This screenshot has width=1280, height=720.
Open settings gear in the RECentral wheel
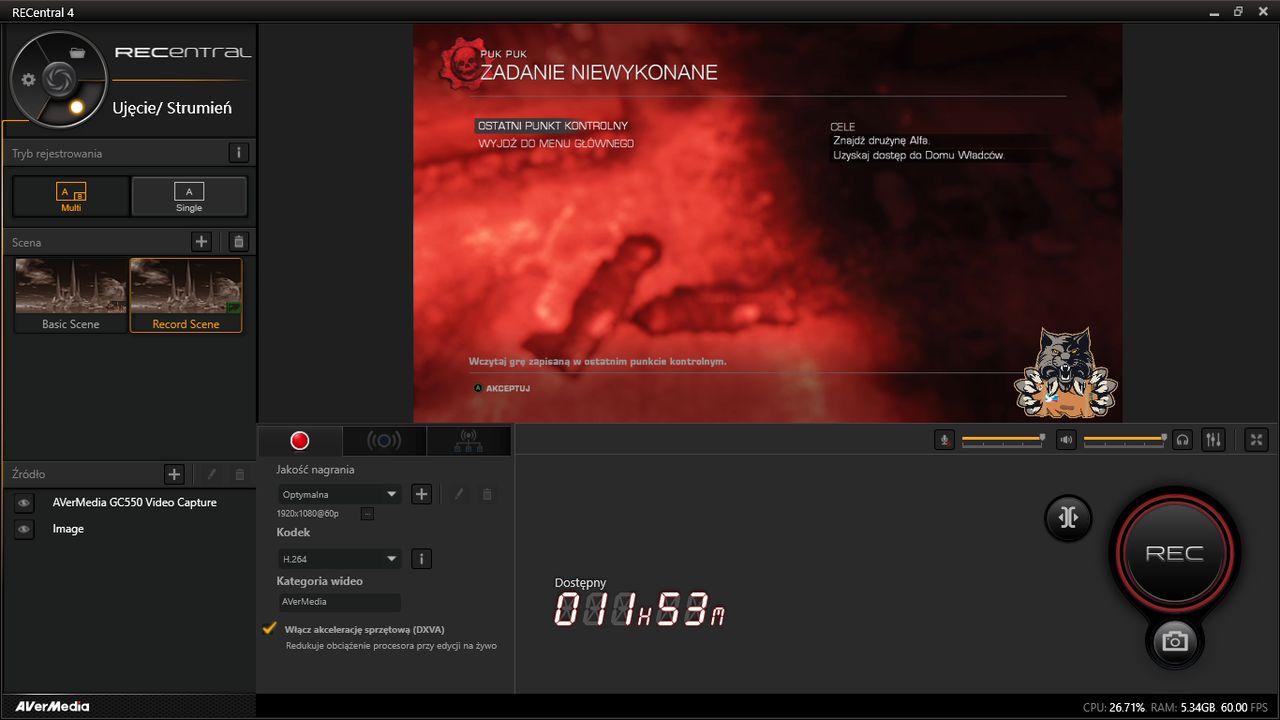point(28,79)
